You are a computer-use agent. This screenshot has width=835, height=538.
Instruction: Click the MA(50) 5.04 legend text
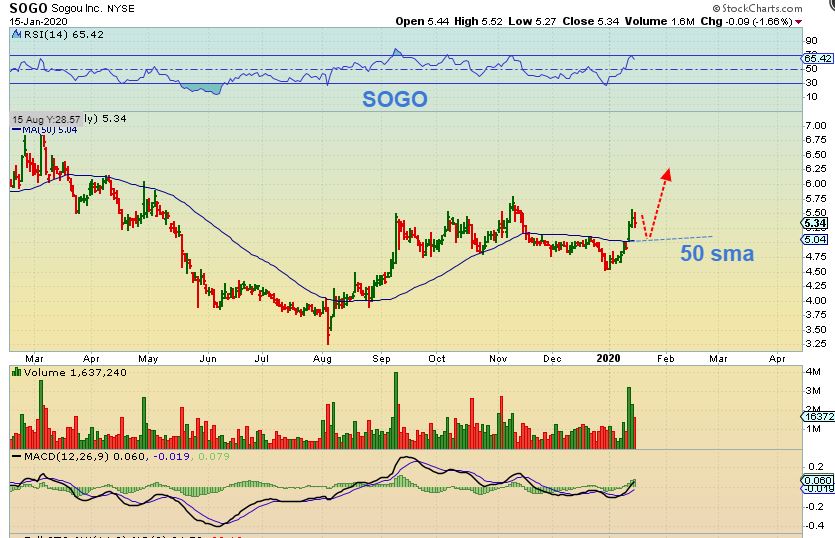pos(50,129)
